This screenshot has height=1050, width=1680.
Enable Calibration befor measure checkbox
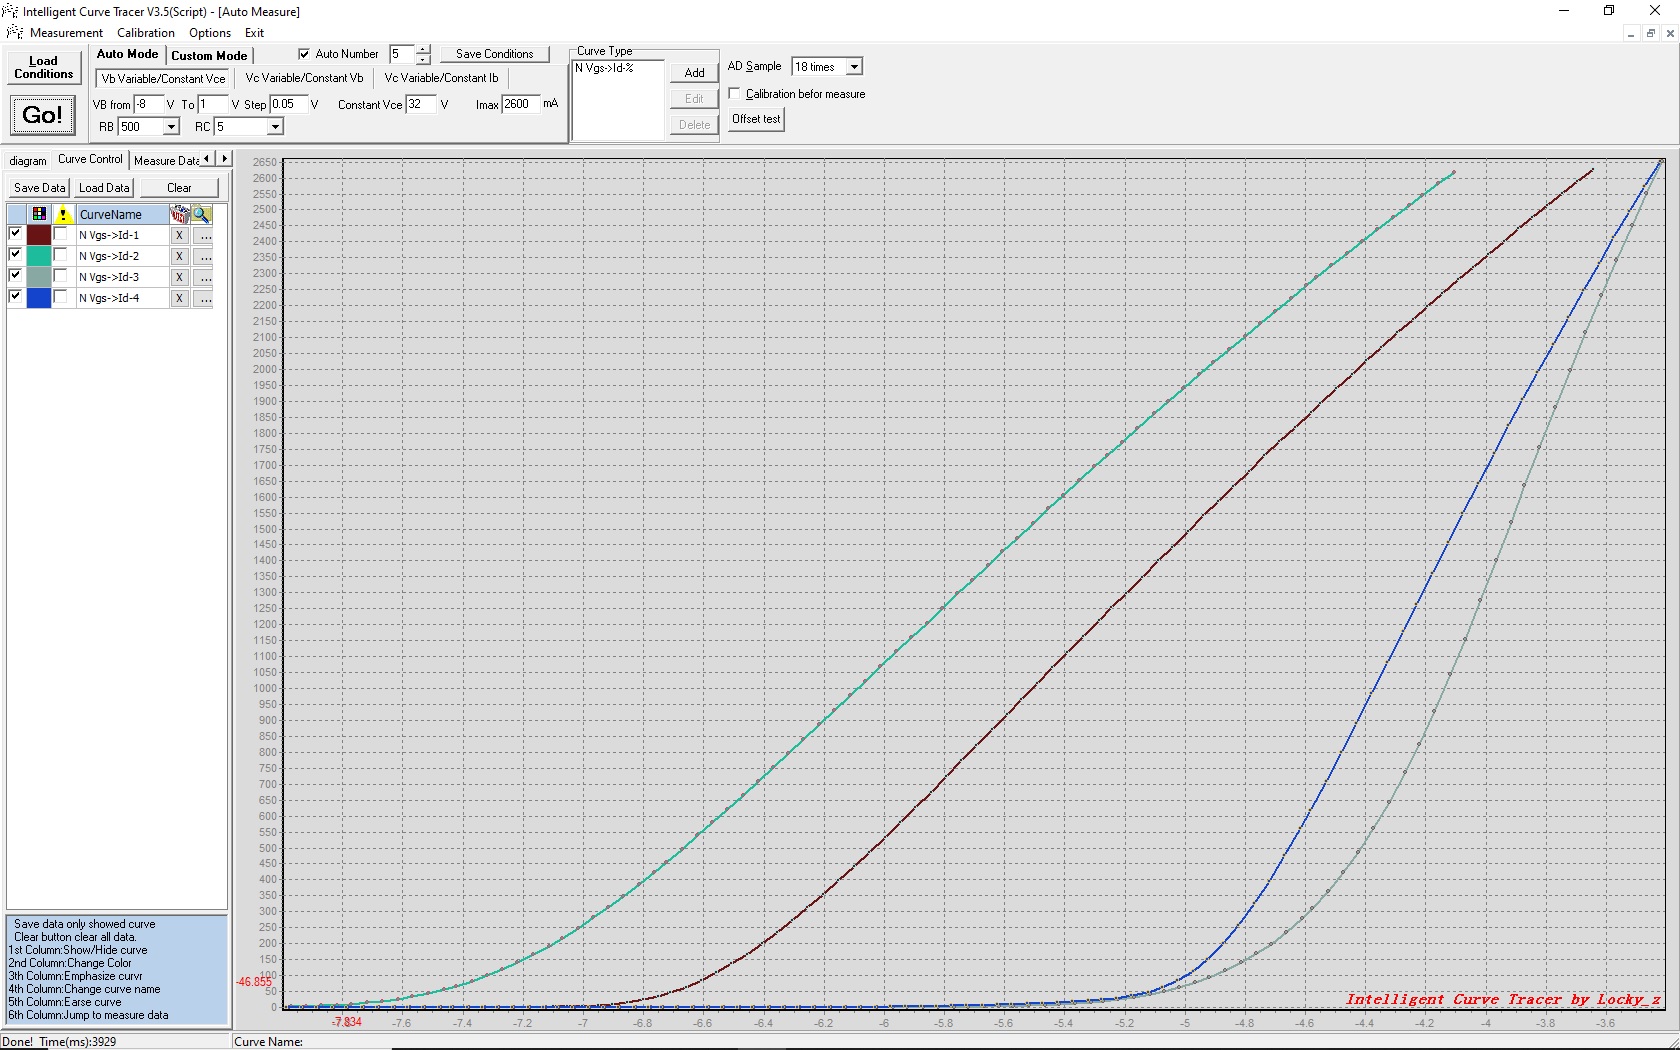click(x=735, y=93)
